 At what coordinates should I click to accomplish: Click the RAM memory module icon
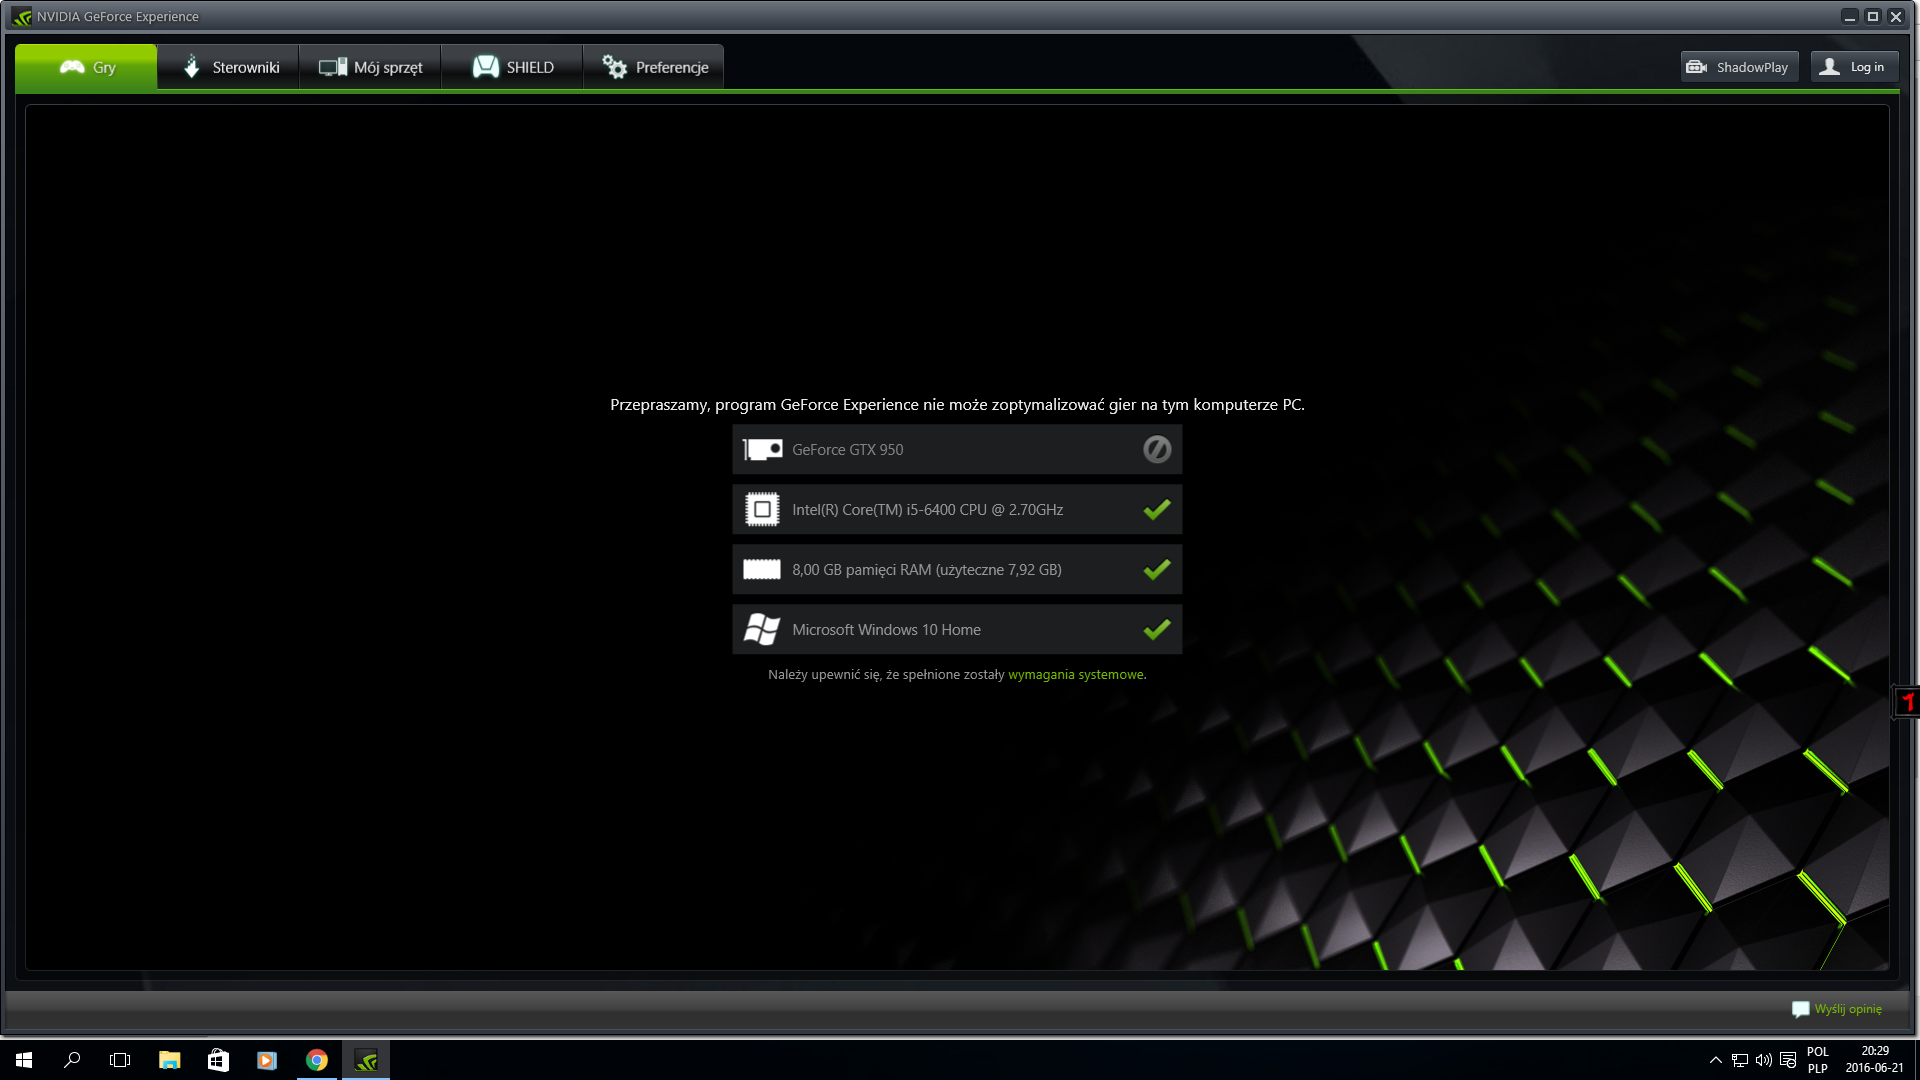pos(762,570)
